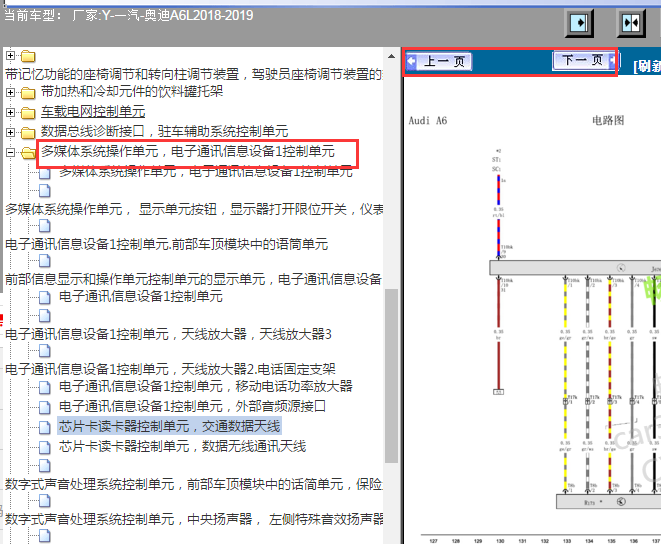Select 带加热和冷却元件的饮料罐托架 tree label

tap(132, 92)
